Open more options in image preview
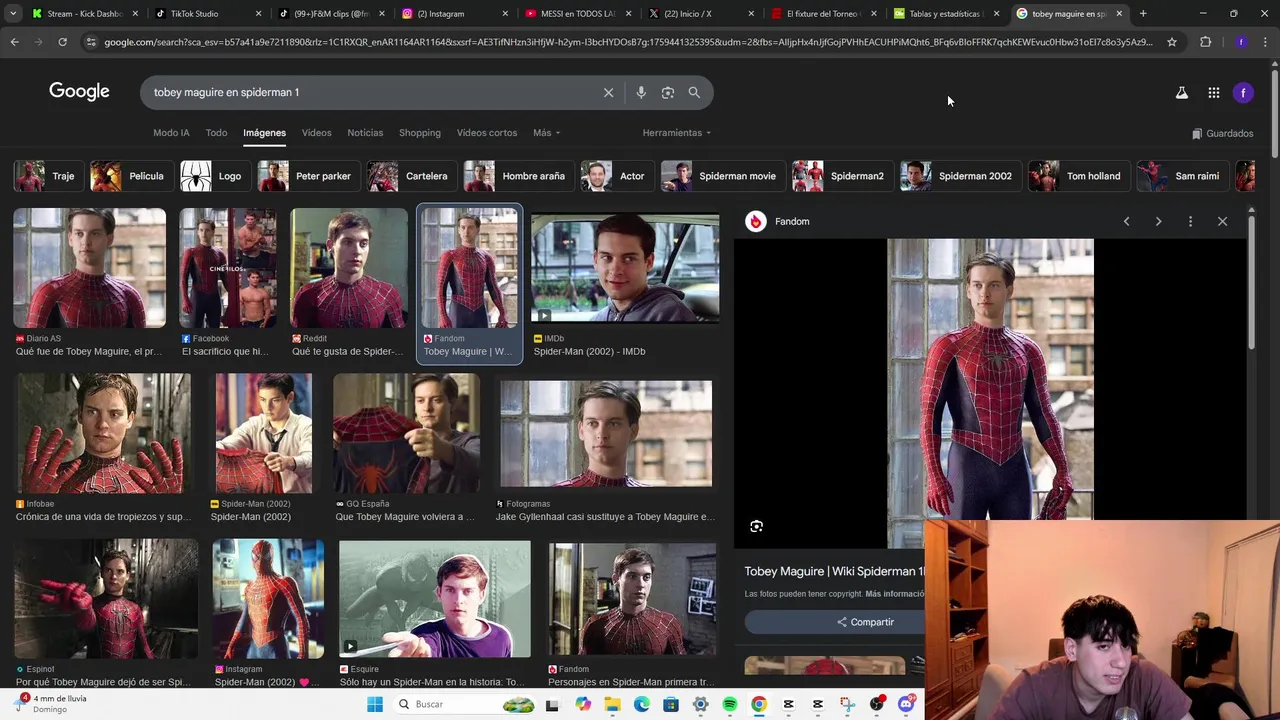This screenshot has height=720, width=1280. [x=1190, y=221]
